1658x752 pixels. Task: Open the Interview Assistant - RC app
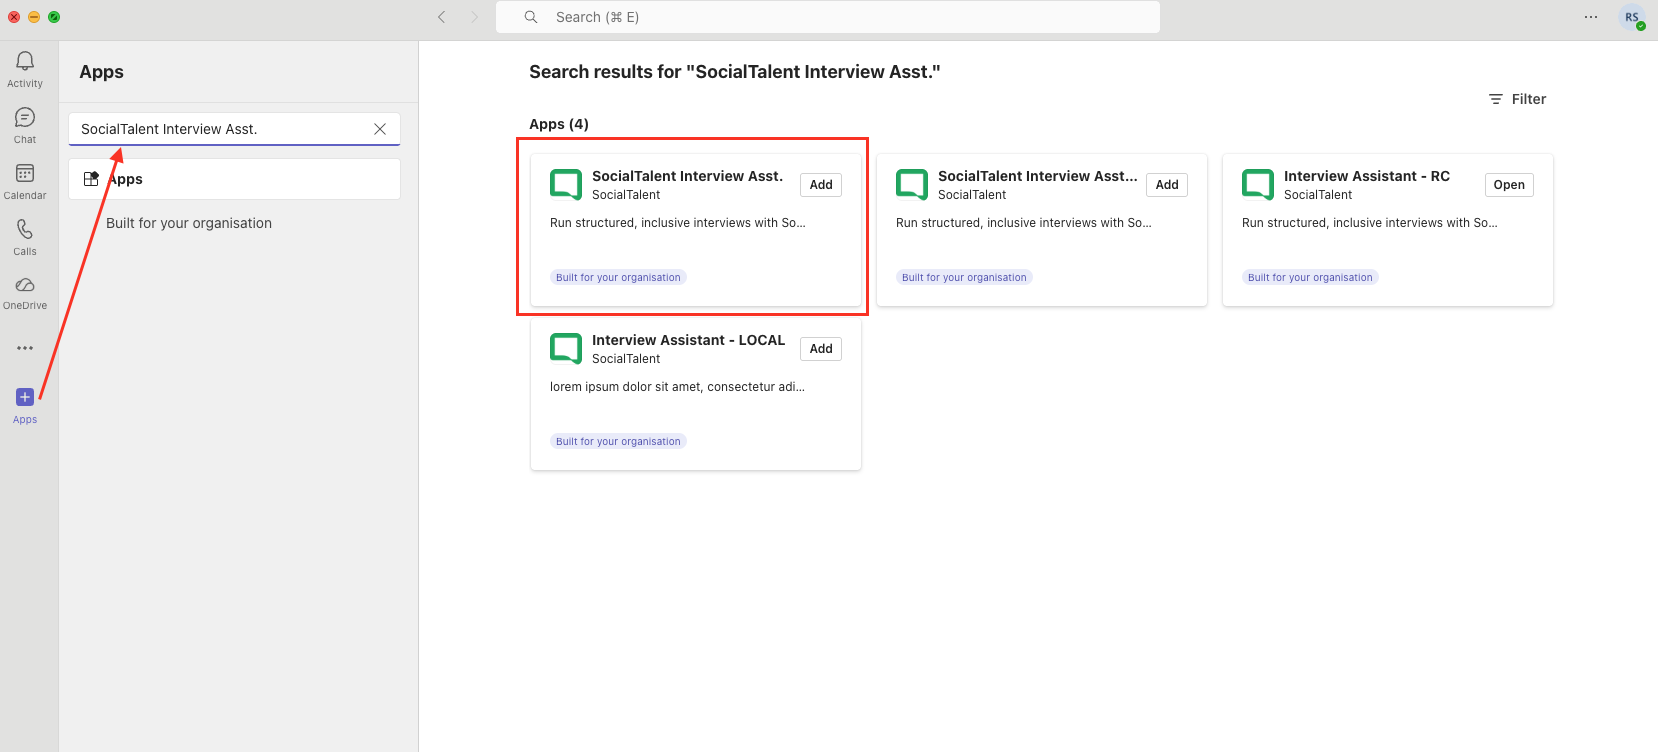[x=1509, y=185]
